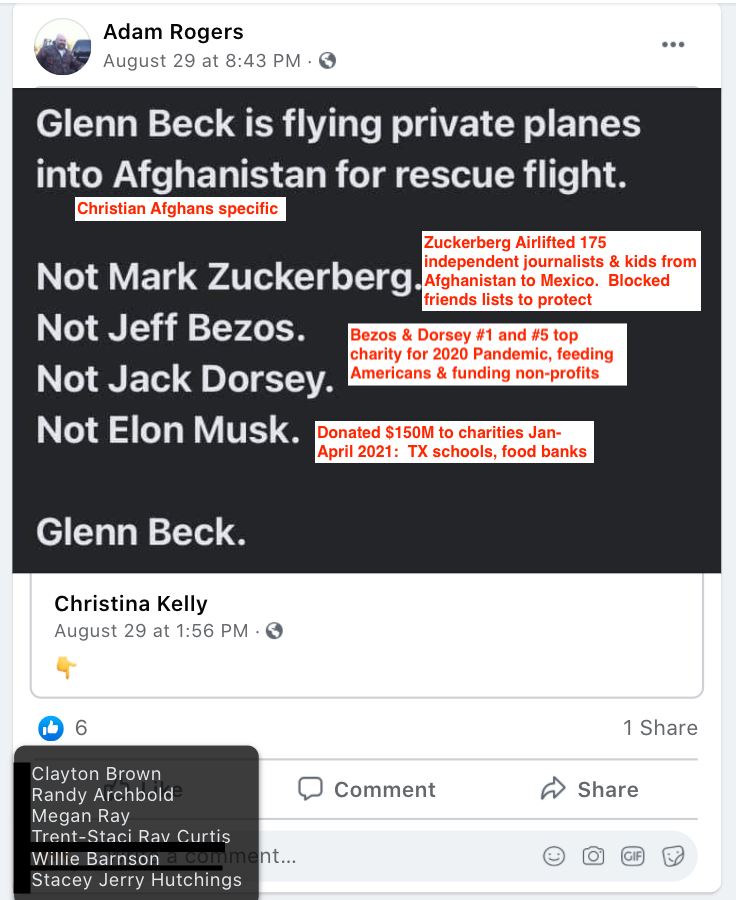Open Adam Rogers' profile name link
This screenshot has height=900, width=736.
[173, 33]
